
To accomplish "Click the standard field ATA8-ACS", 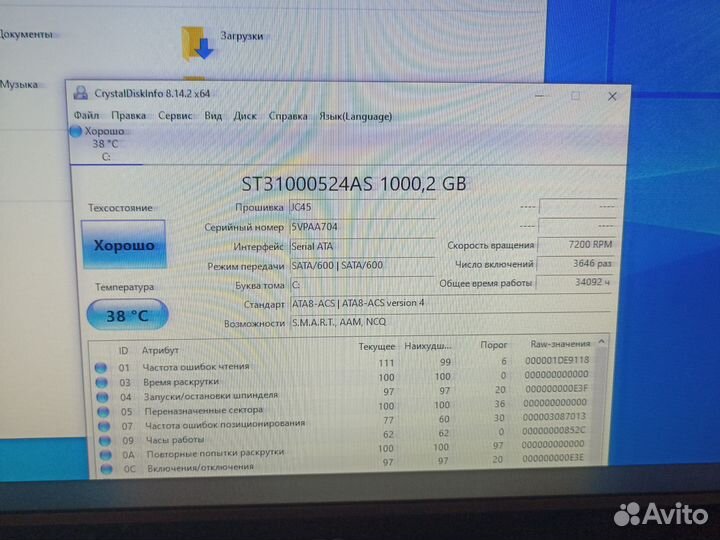I will [450, 303].
